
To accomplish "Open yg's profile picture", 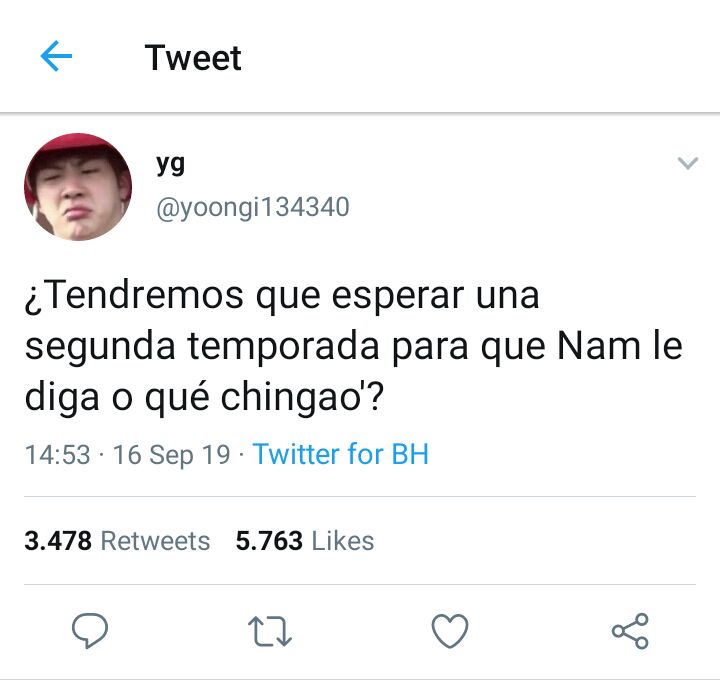I will (78, 187).
